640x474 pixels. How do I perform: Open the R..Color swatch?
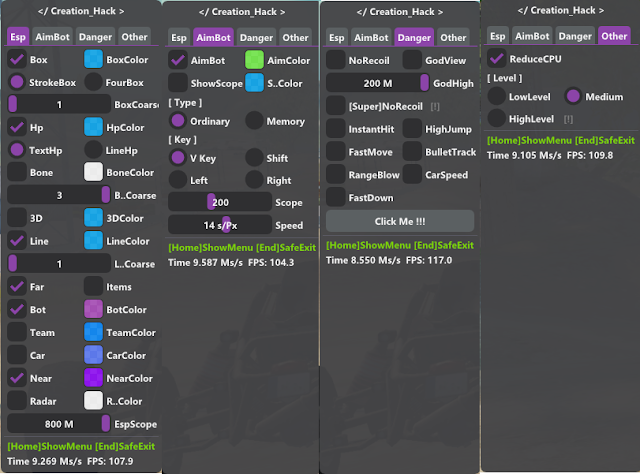click(x=93, y=401)
